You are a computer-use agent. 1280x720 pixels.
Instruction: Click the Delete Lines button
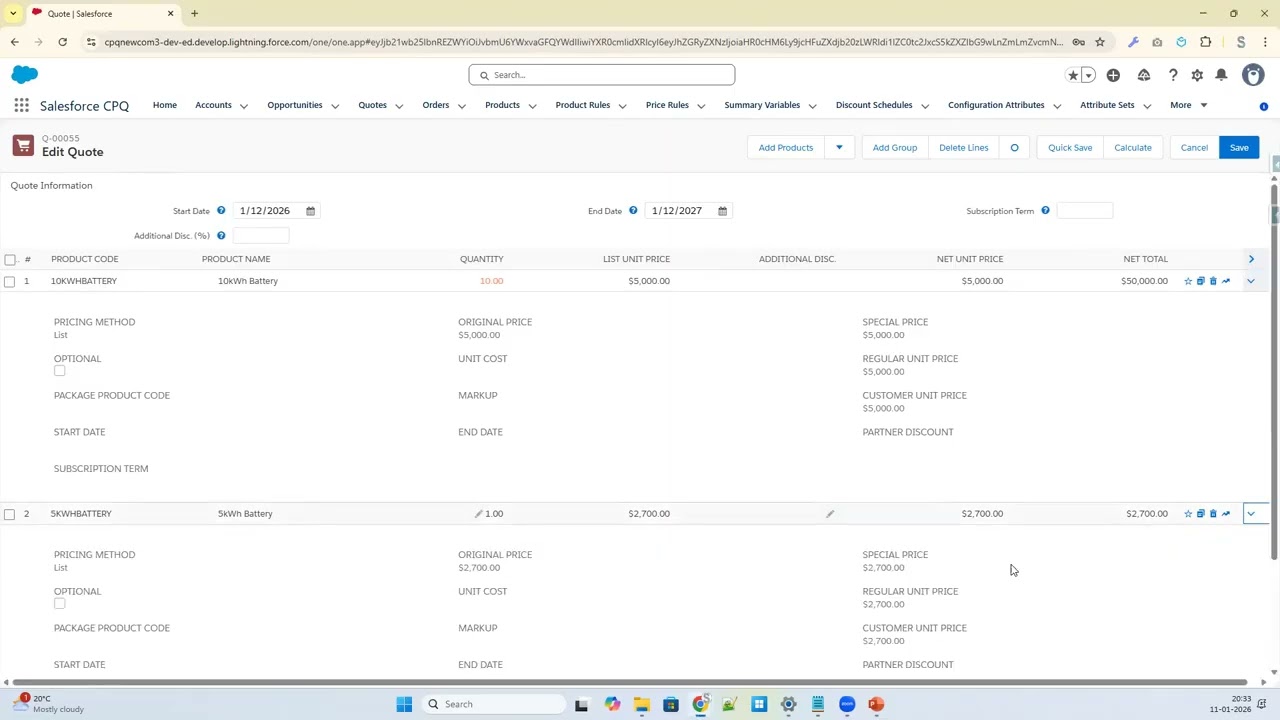pos(963,148)
